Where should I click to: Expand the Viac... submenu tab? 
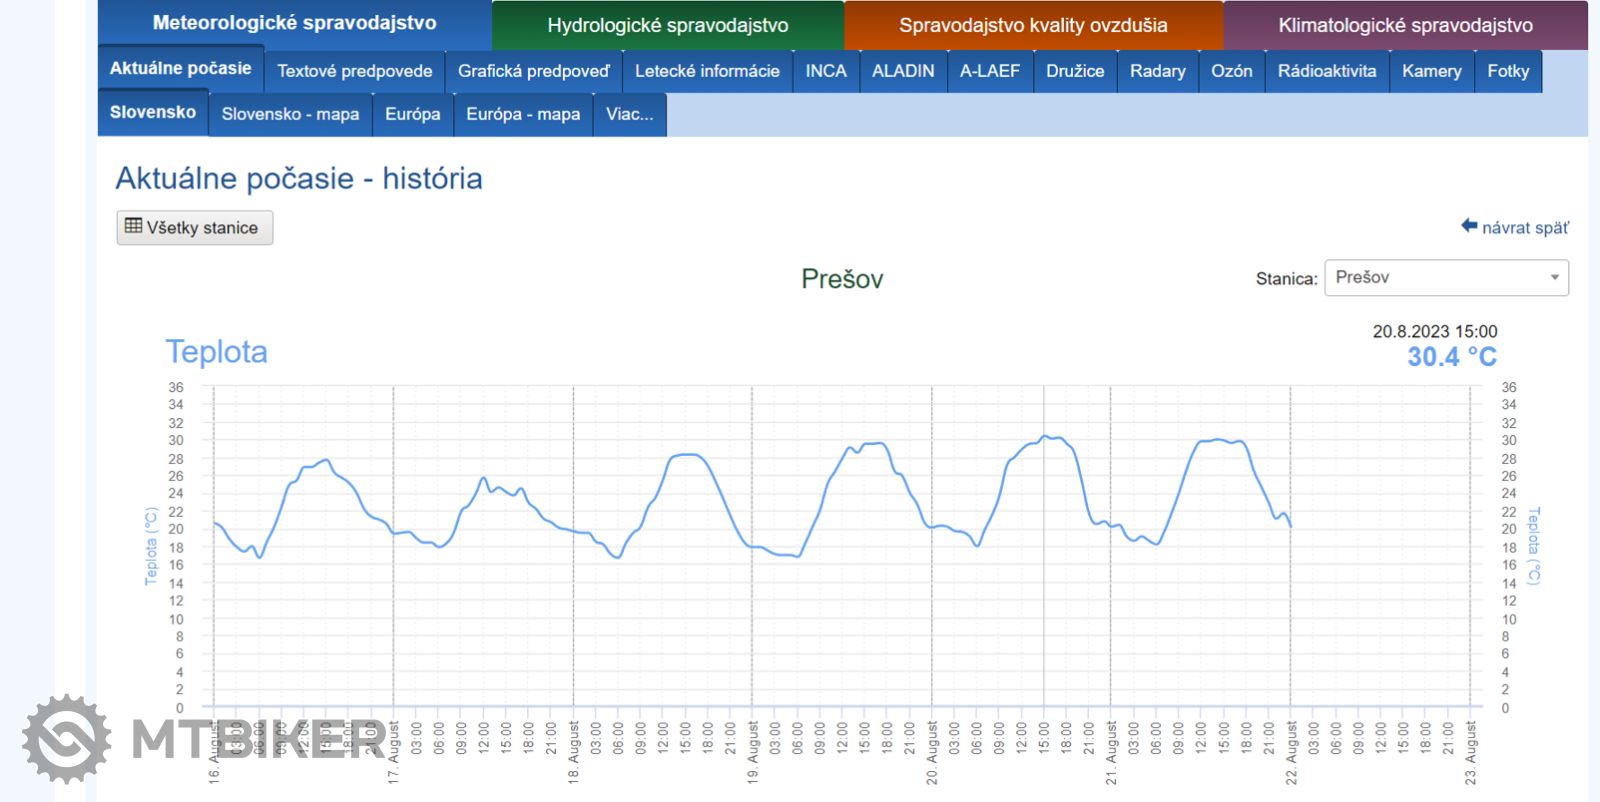tap(629, 114)
